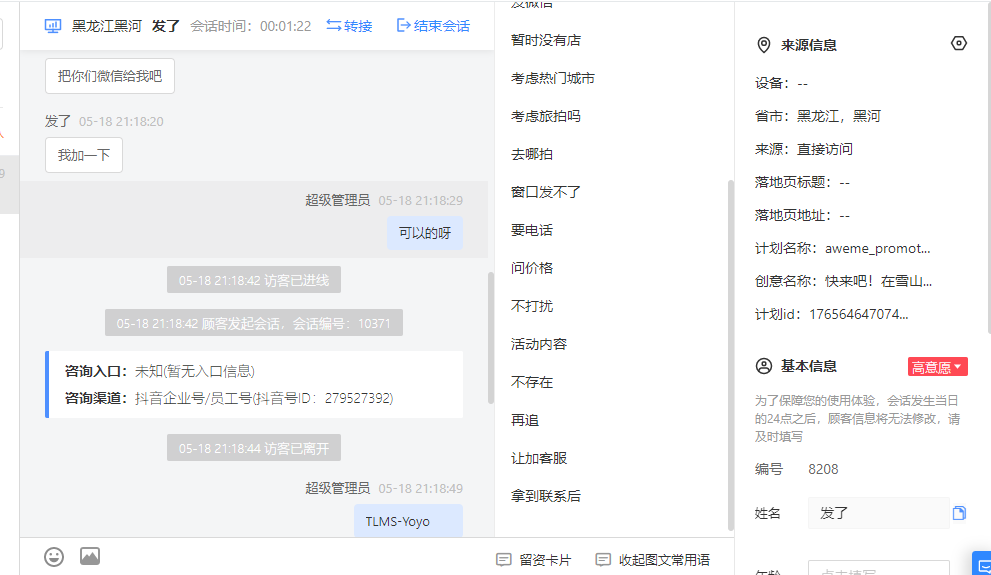
Task: Click the system notice 访客已离开
Action: 253,448
